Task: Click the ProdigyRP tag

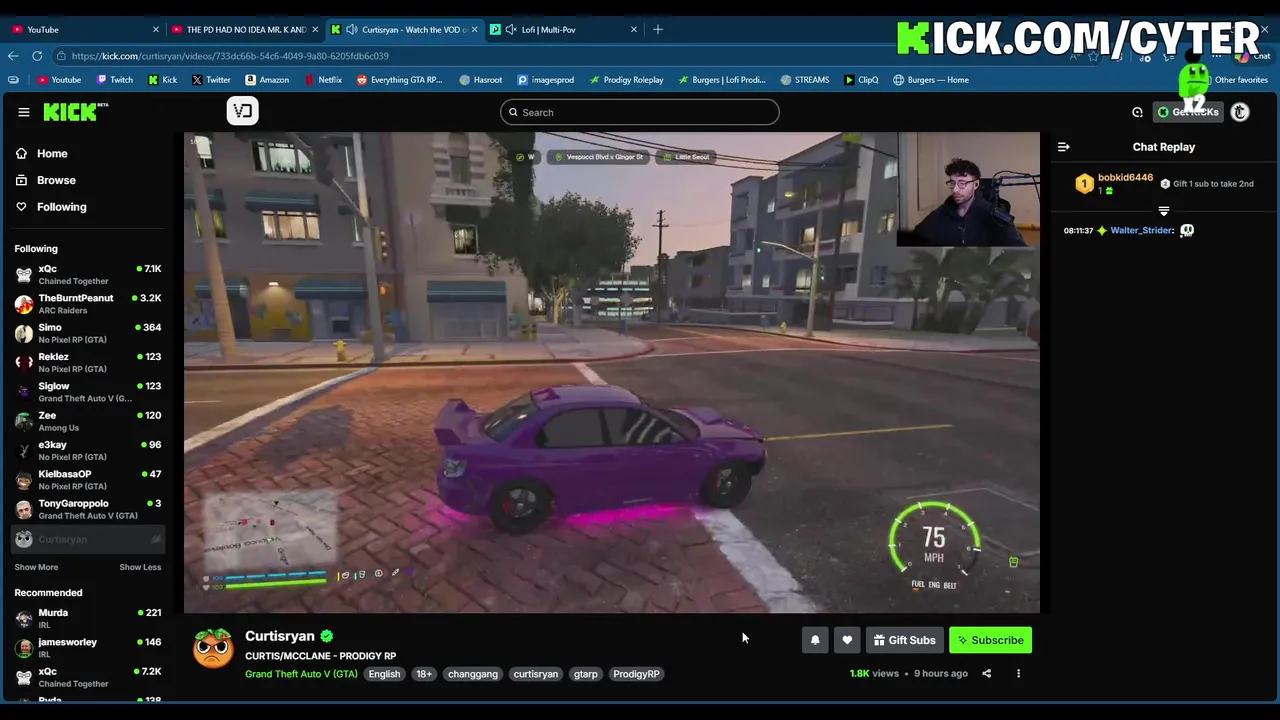Action: 636,674
